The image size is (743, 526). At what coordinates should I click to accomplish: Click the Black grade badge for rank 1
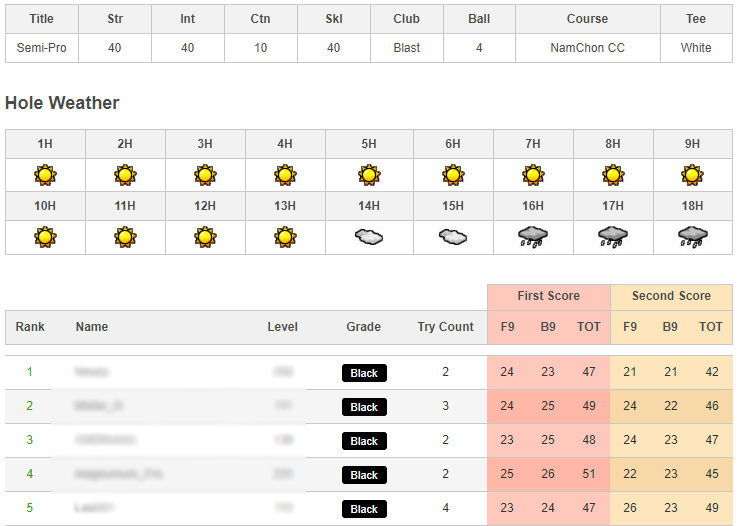[x=364, y=373]
